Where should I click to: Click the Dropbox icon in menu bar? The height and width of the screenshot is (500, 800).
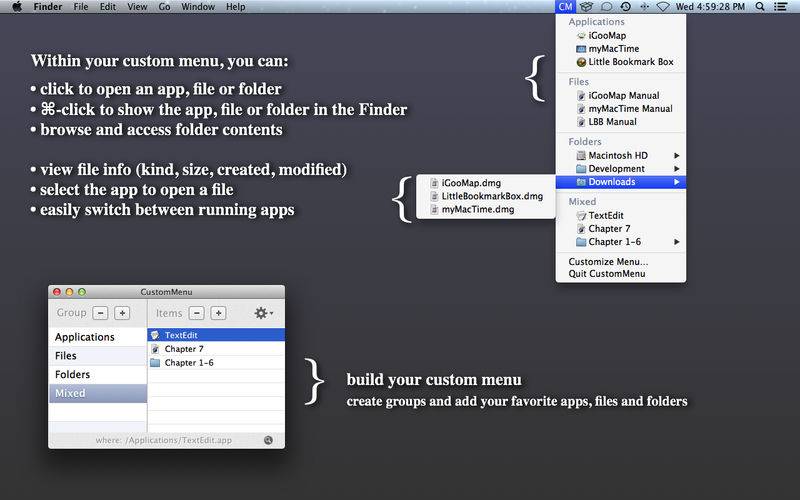(x=586, y=7)
